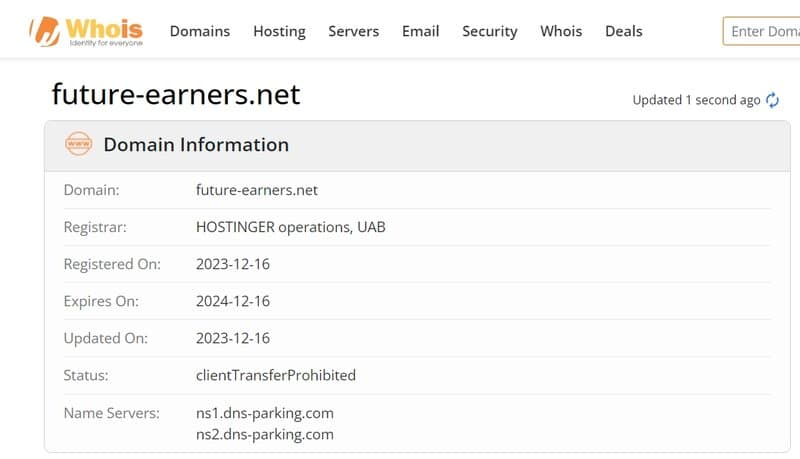Click the Updated 1 second ago text
Screen dimensions: 800x459
[696, 100]
